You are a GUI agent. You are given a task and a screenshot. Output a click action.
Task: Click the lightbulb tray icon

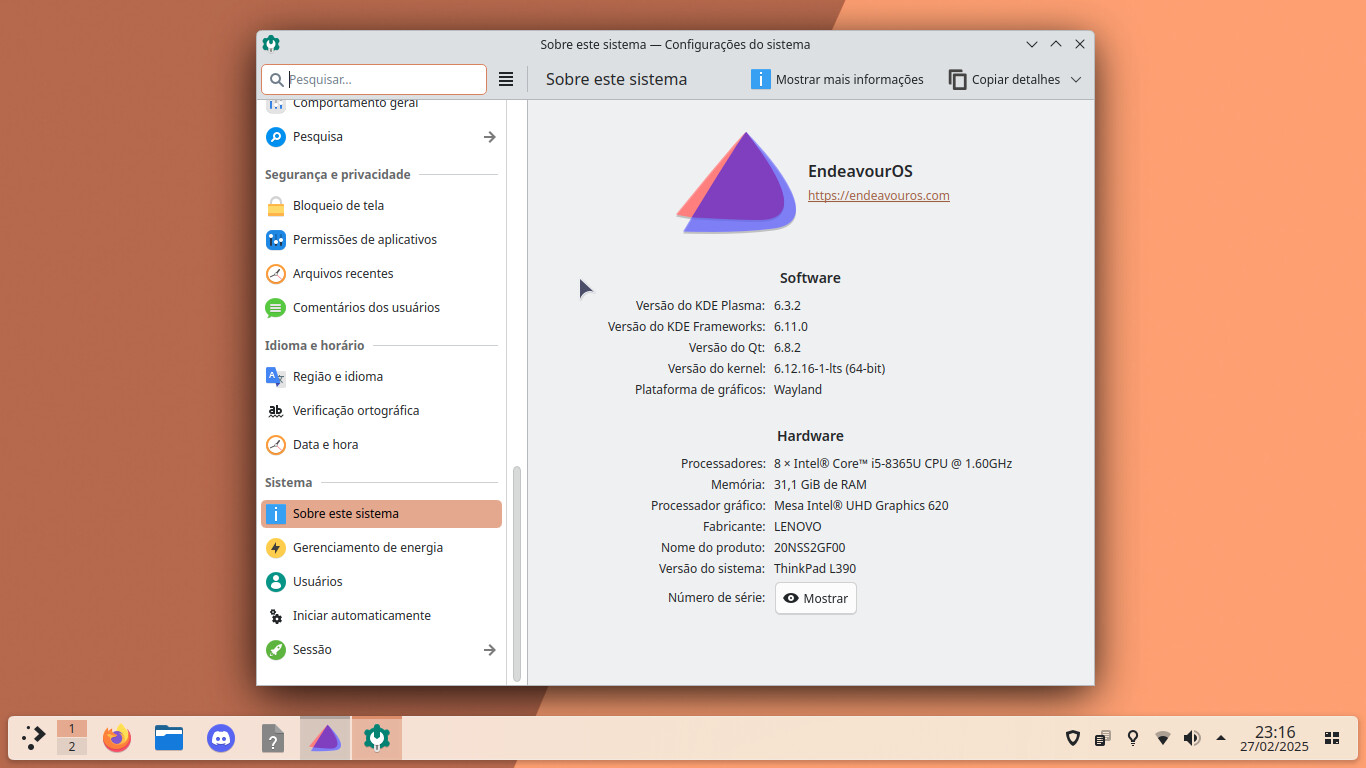1133,738
